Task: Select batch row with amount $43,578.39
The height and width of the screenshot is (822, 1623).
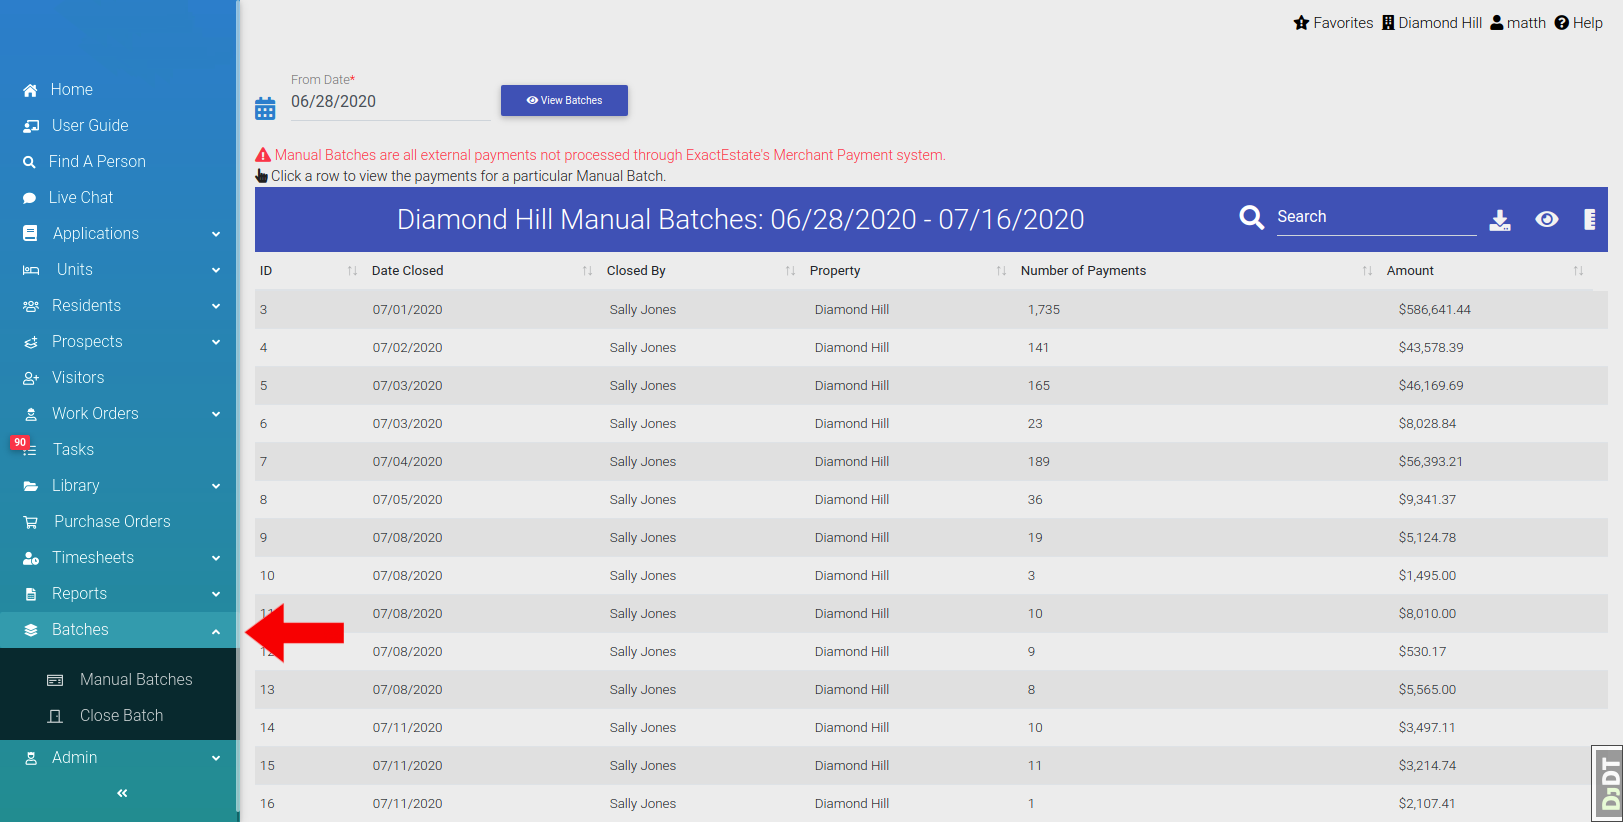Action: point(931,348)
